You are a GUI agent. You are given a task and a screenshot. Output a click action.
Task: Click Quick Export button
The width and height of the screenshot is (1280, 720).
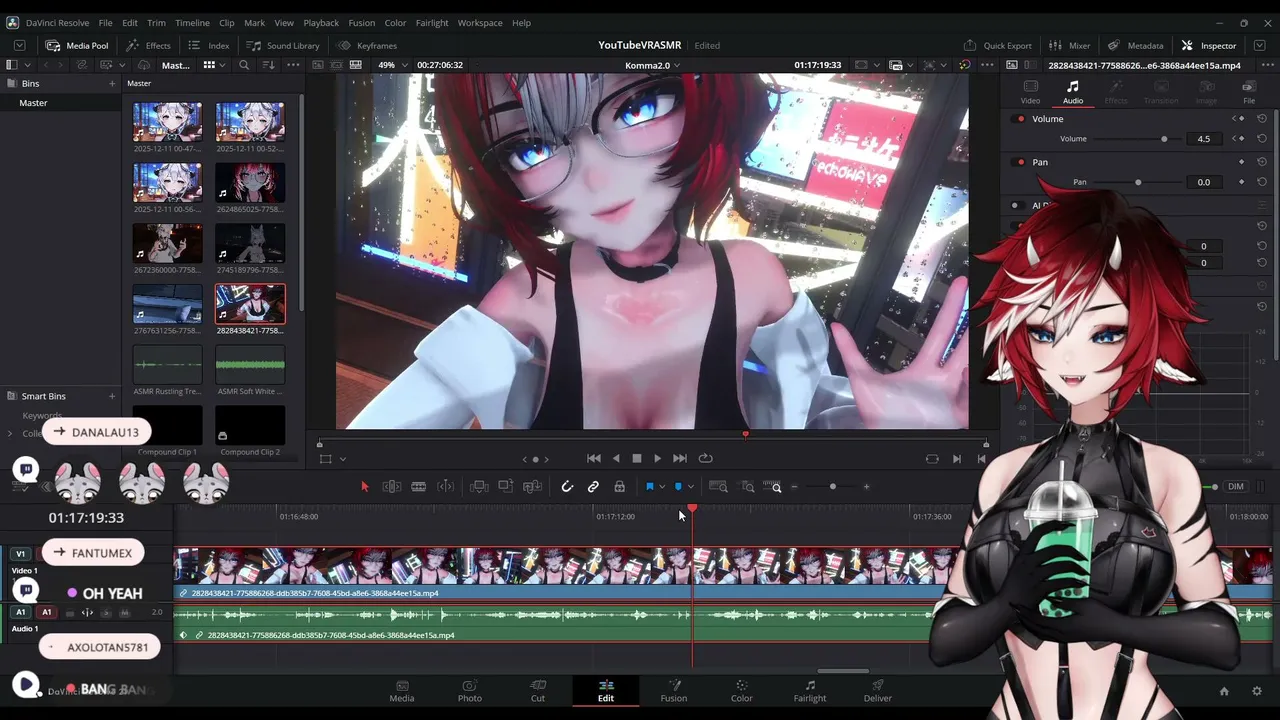pos(997,45)
